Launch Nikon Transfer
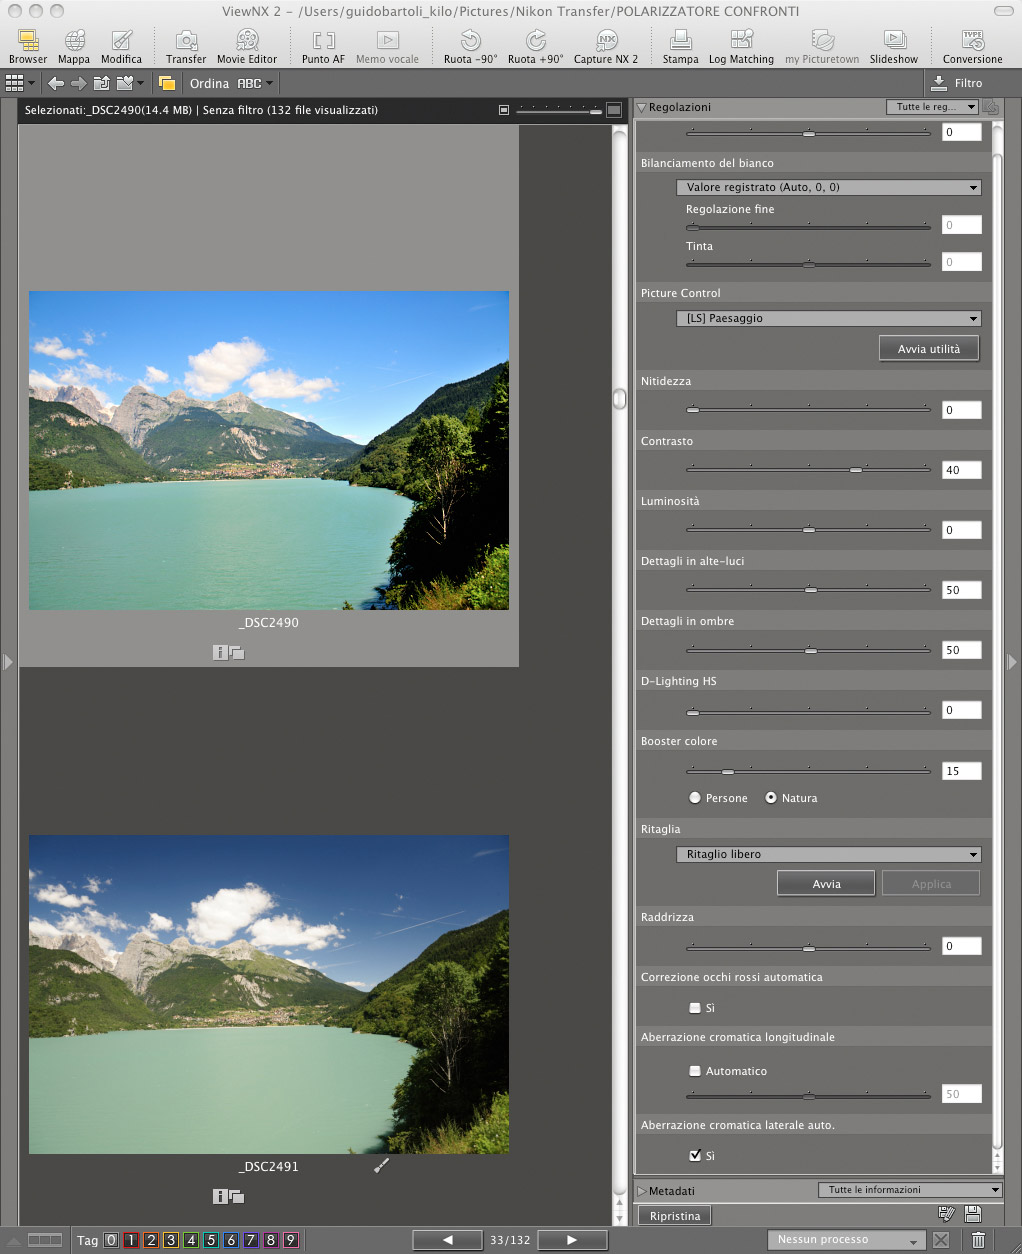This screenshot has height=1254, width=1022. point(186,46)
